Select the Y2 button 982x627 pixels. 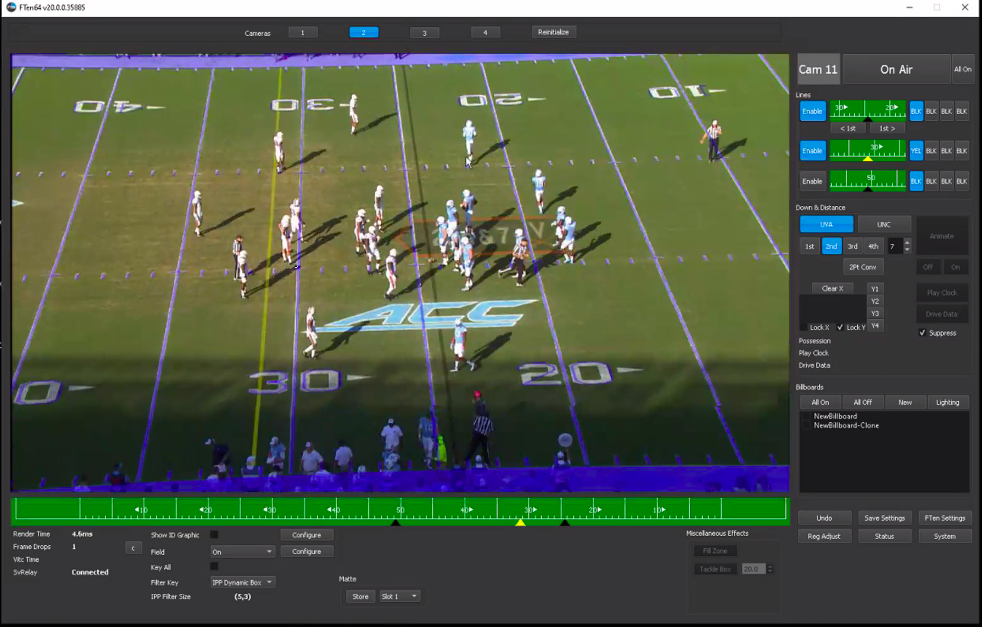pyautogui.click(x=875, y=301)
